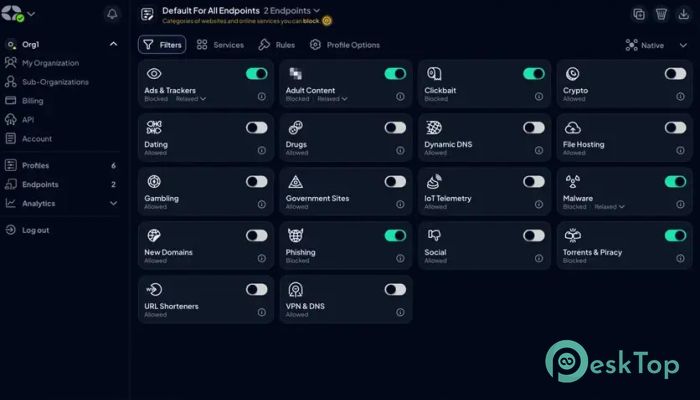Screen dimensions: 700x400
Task: Switch to the Rules tab
Action: pos(277,45)
